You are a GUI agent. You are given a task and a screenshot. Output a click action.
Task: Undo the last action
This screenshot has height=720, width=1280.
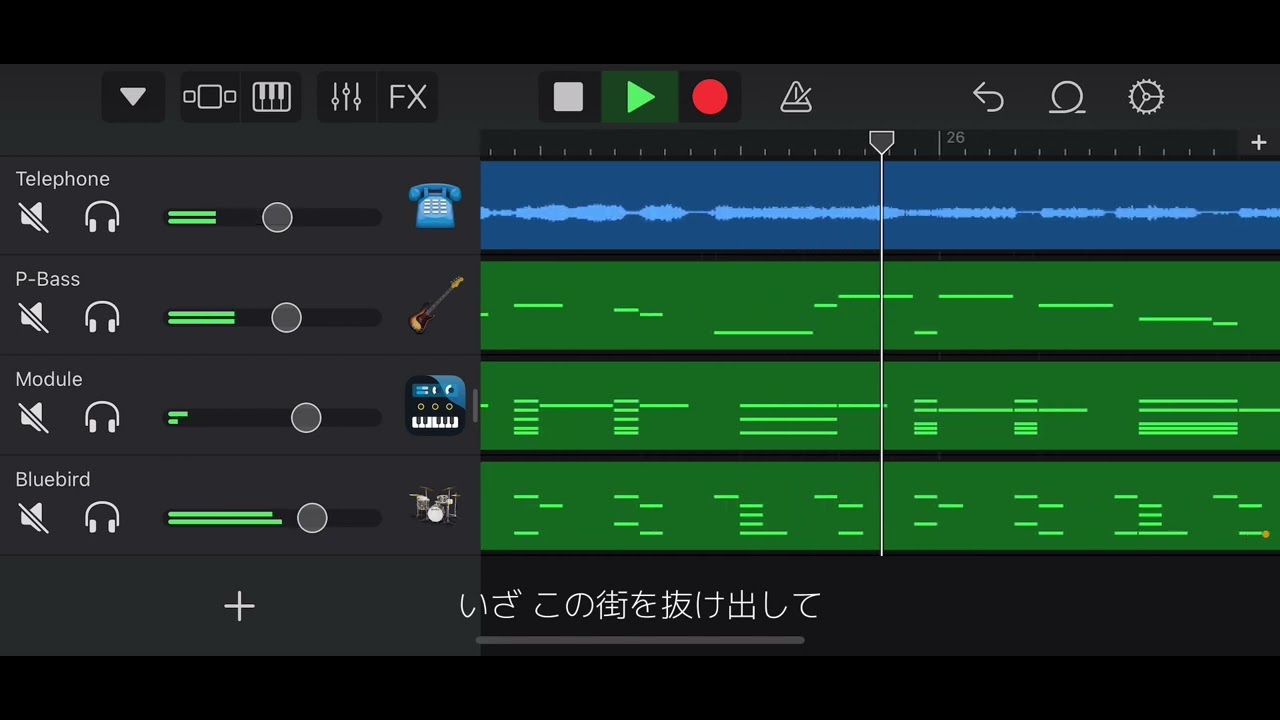point(988,97)
